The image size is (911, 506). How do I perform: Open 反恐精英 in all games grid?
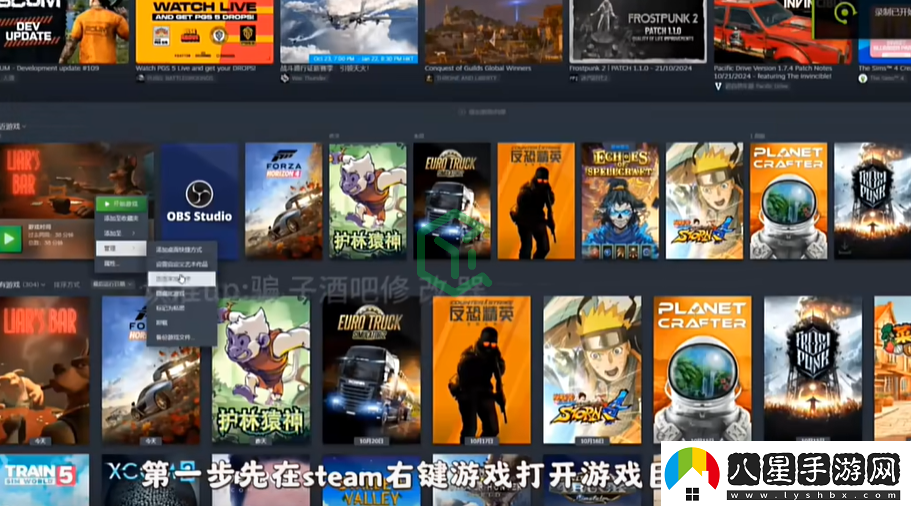coord(482,371)
